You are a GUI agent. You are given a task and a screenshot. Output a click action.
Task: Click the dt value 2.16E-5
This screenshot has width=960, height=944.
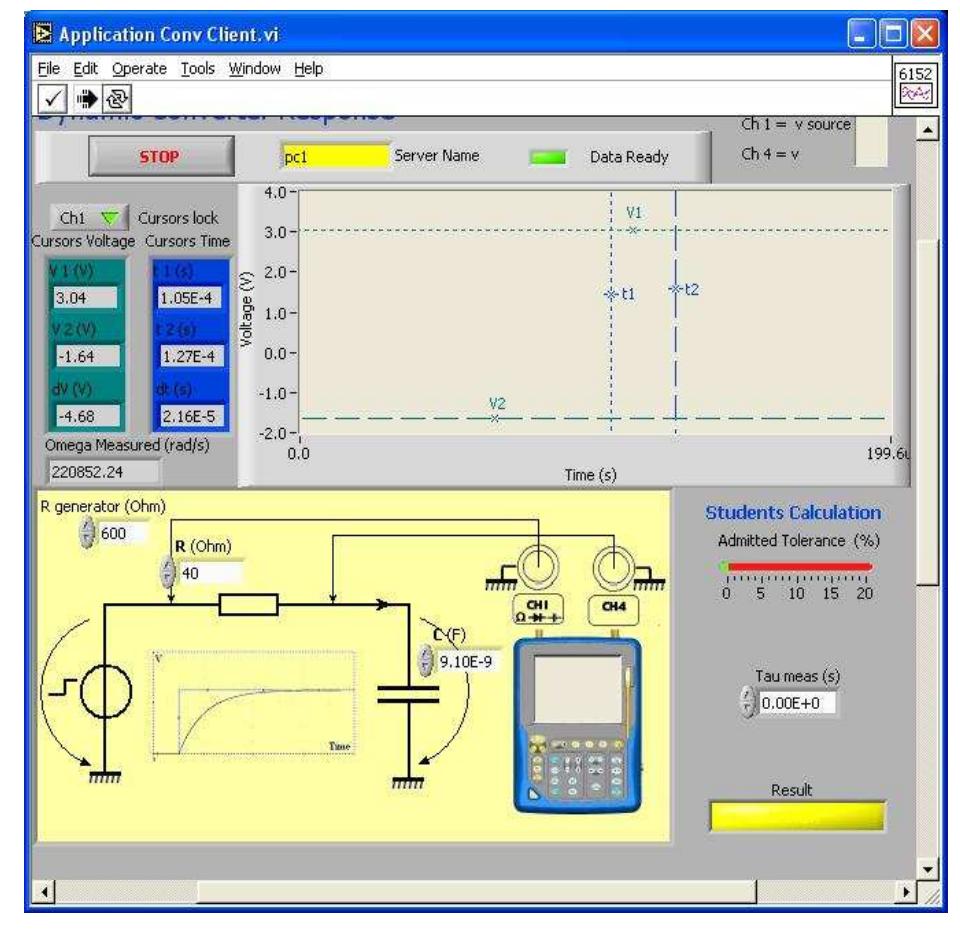pos(192,416)
